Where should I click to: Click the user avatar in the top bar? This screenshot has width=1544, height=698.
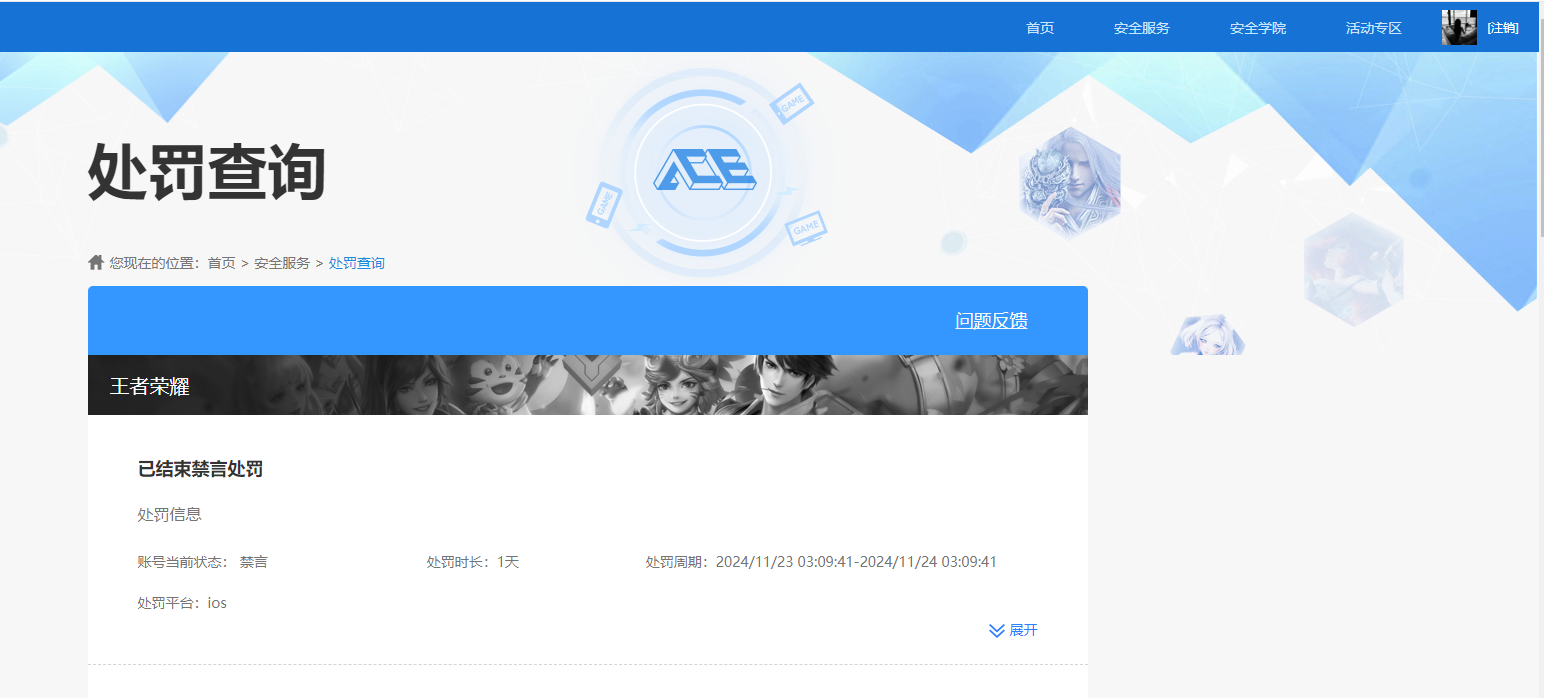[x=1459, y=26]
